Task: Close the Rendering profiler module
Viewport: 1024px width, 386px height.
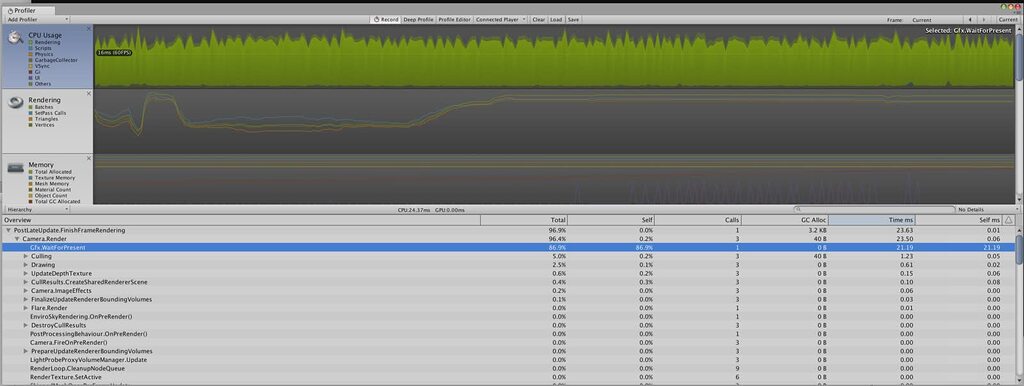Action: tap(89, 93)
